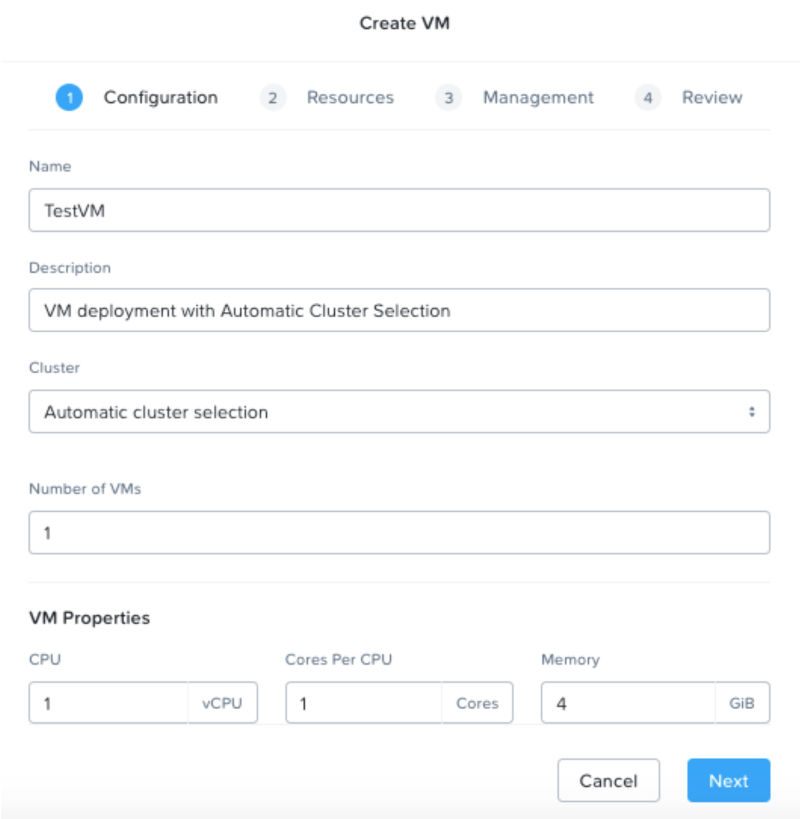Cancel the VM creation
The width and height of the screenshot is (800, 819).
click(x=608, y=781)
